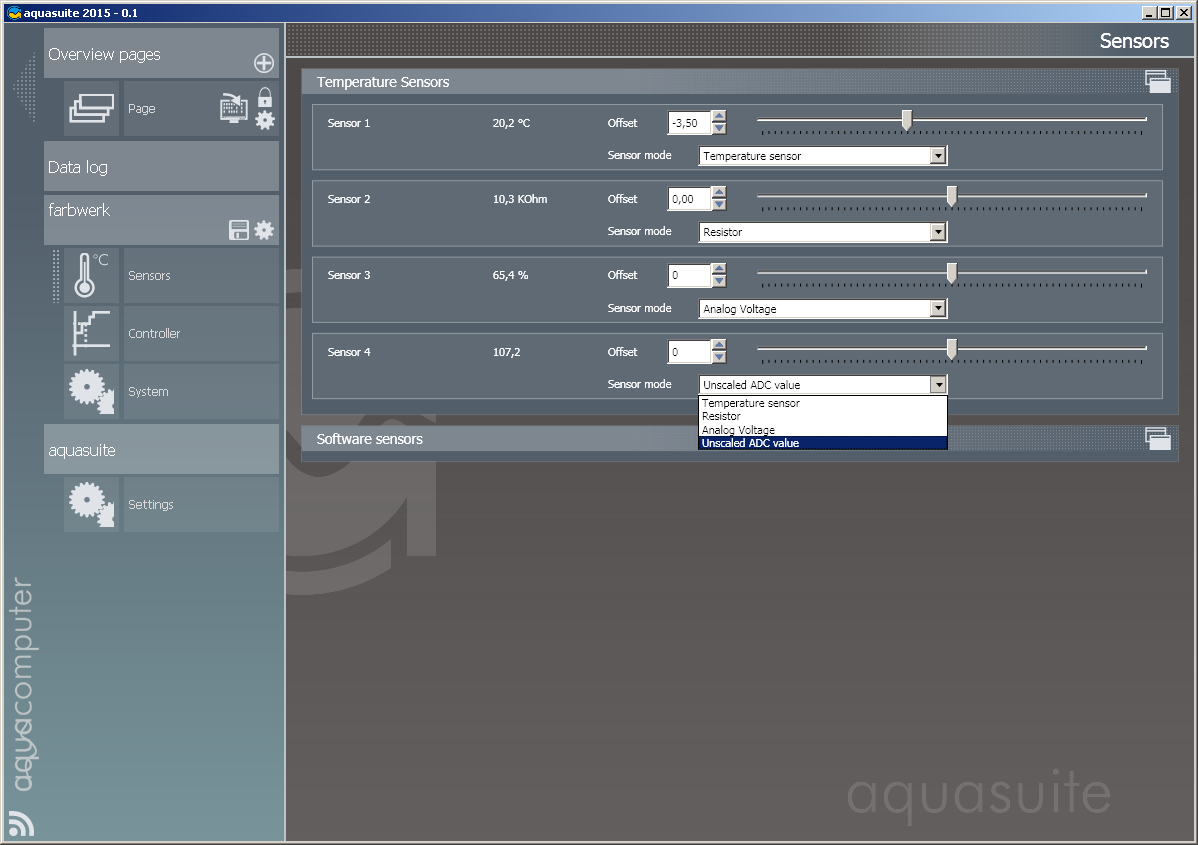This screenshot has height=845, width=1198.
Task: Increase Sensor 2 offset with up arrow
Action: [x=719, y=193]
